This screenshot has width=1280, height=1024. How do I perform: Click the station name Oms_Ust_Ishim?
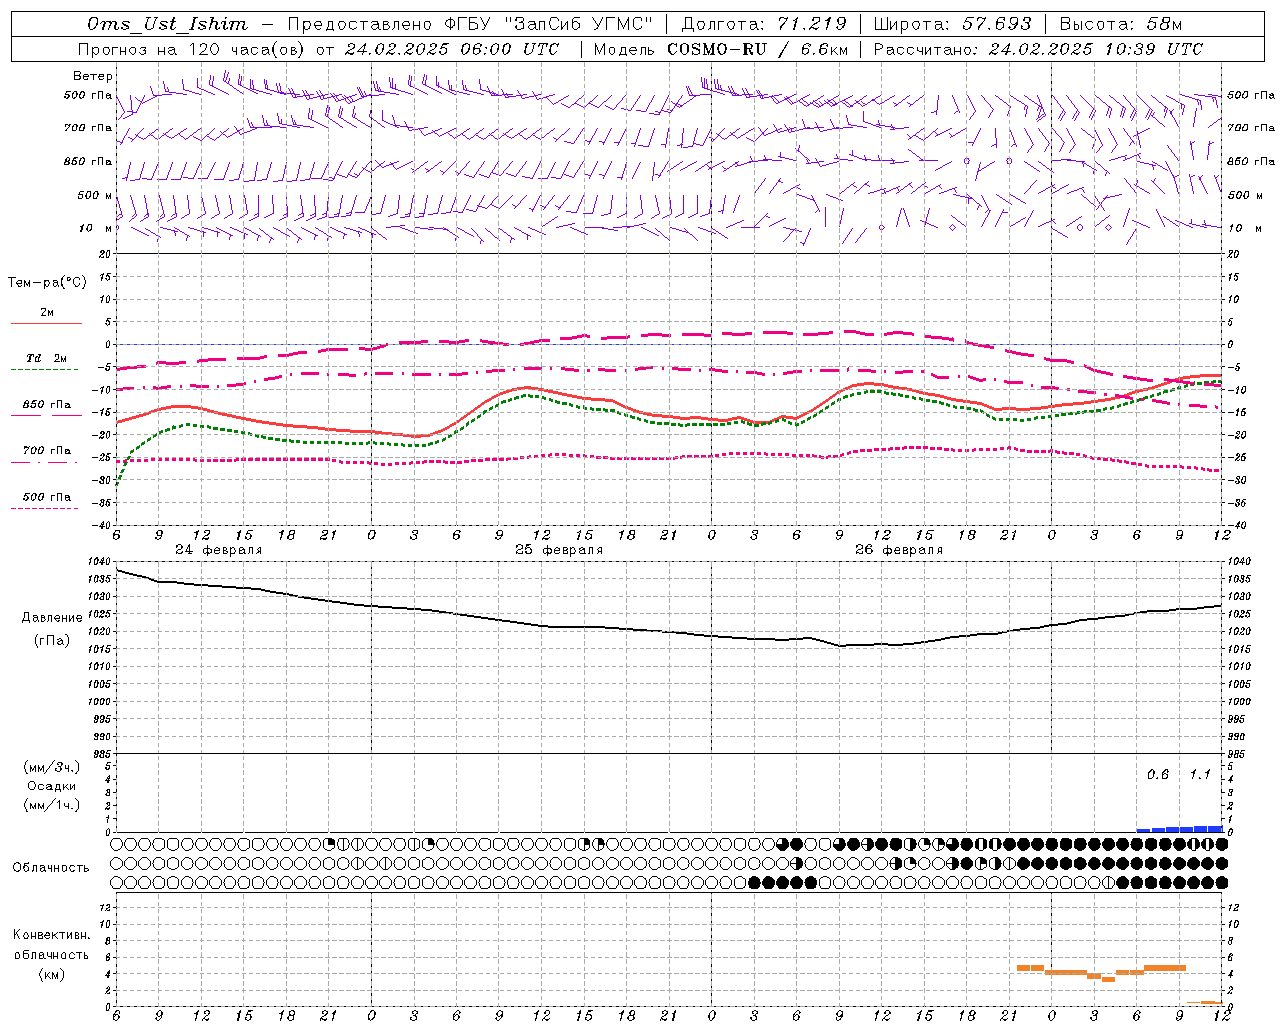[x=167, y=24]
